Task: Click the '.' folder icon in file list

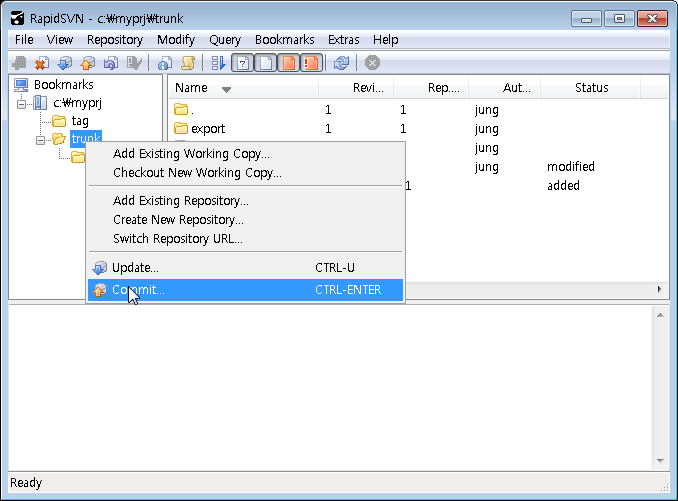Action: click(x=181, y=109)
